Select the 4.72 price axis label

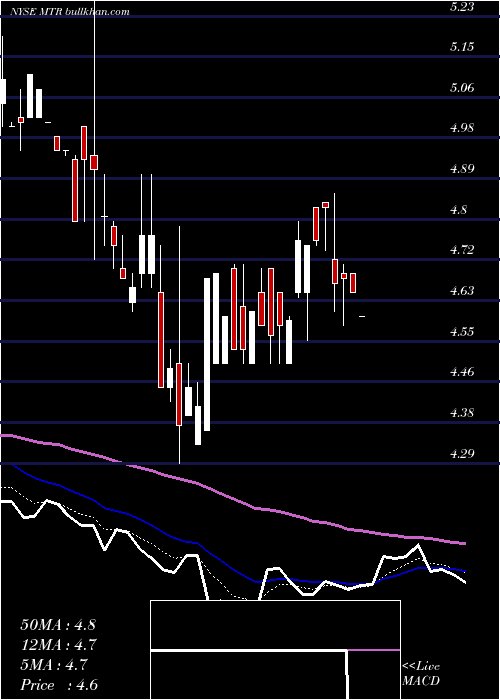tap(462, 250)
